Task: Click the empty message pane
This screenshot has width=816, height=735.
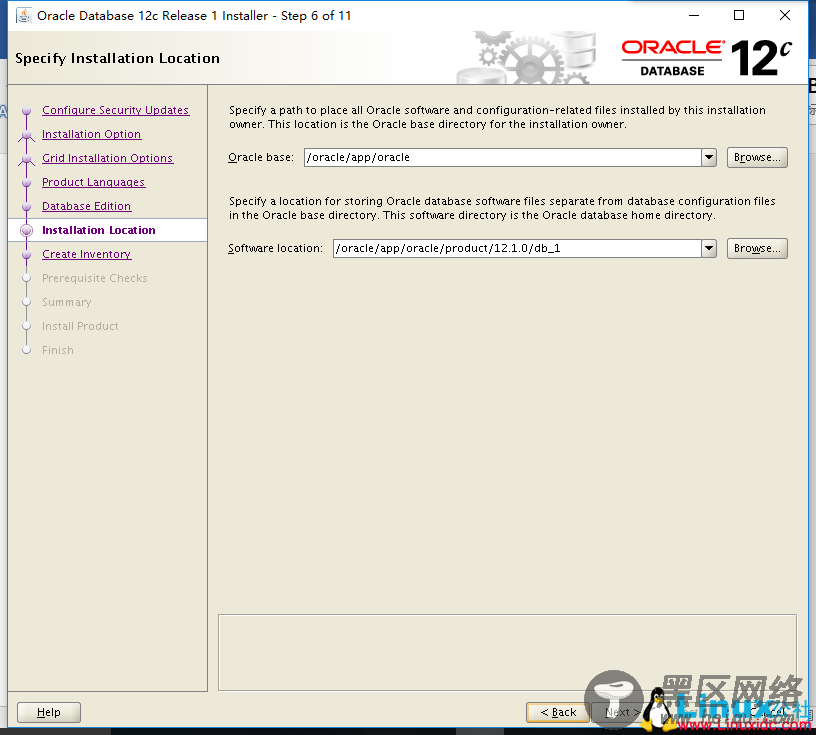Action: pyautogui.click(x=507, y=653)
